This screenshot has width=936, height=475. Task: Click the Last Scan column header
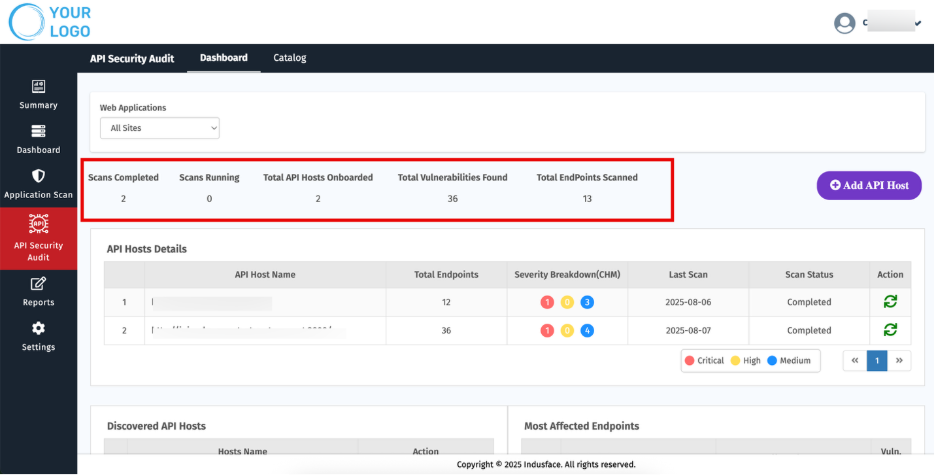click(688, 274)
